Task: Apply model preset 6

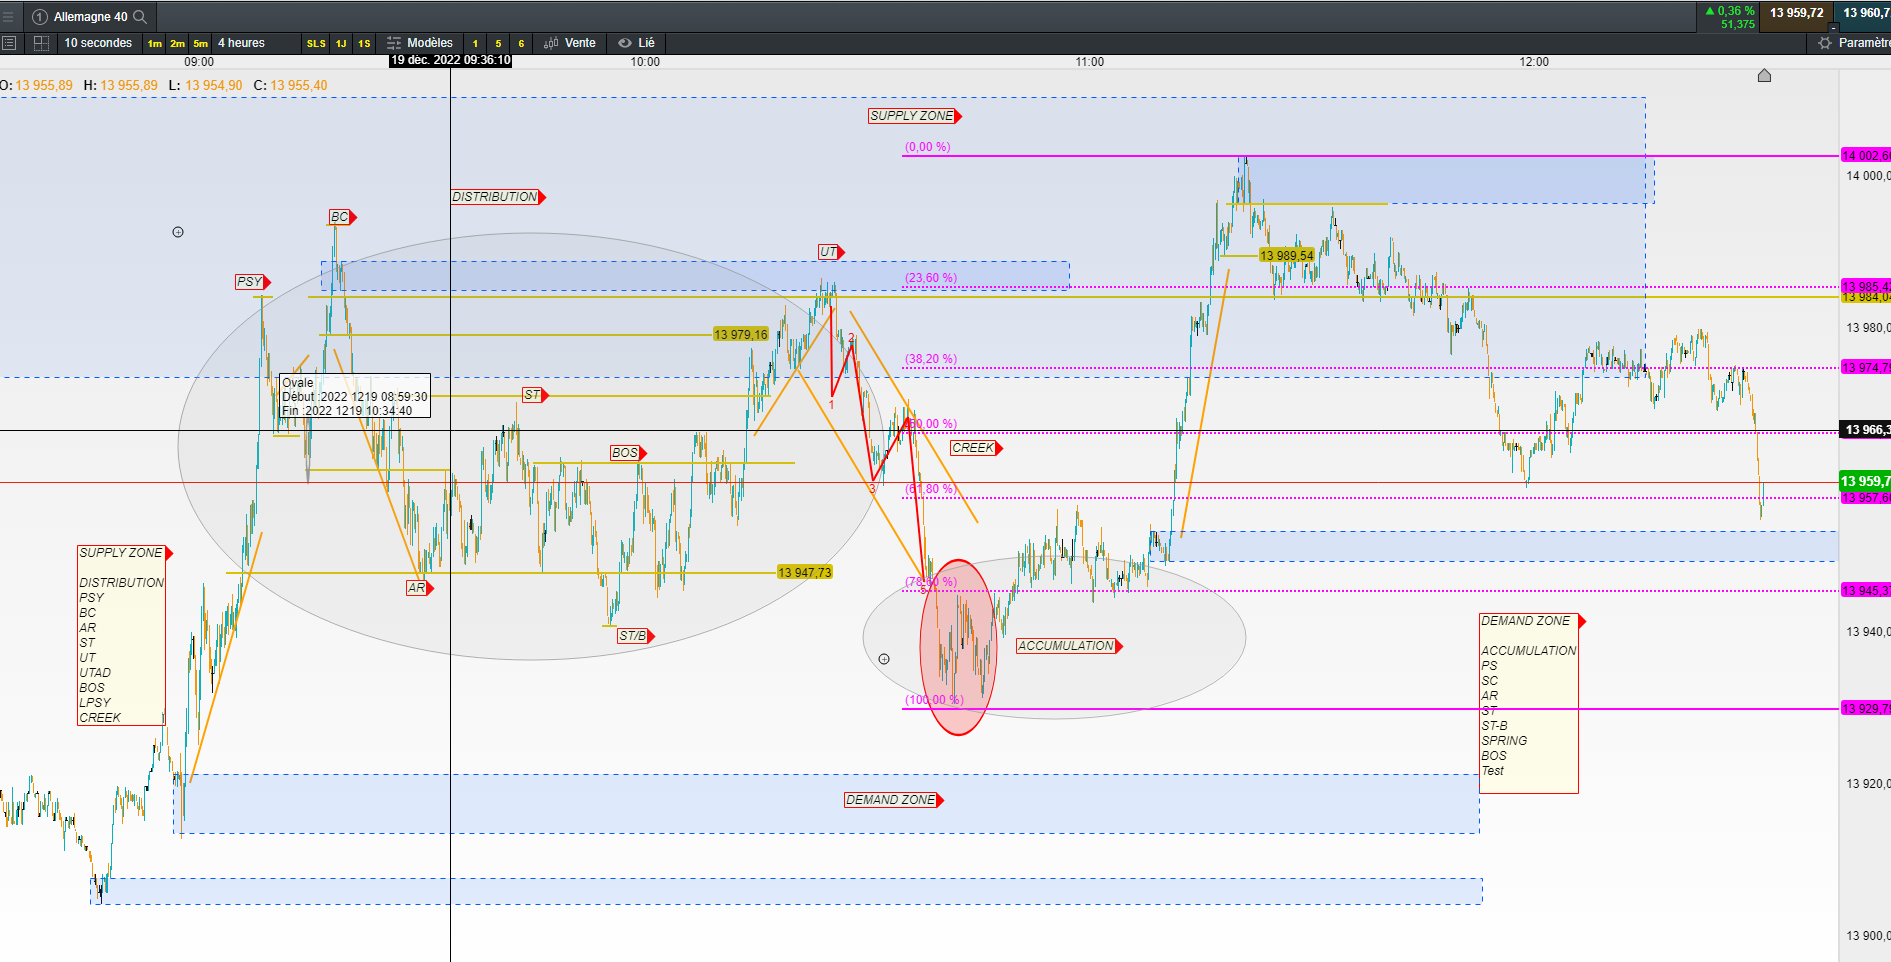Action: (x=521, y=43)
